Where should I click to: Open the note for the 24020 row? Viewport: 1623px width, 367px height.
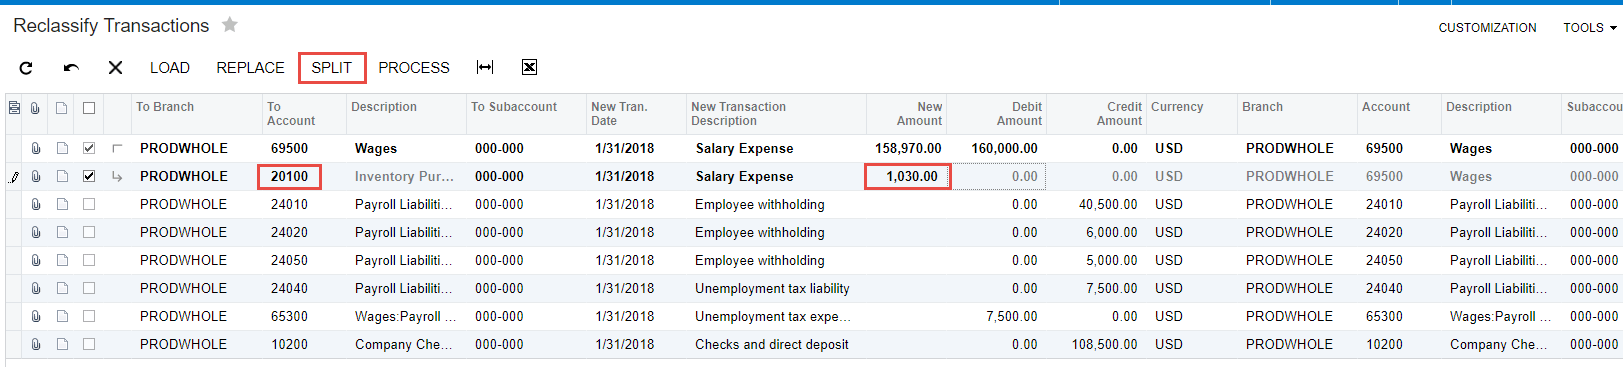click(62, 232)
